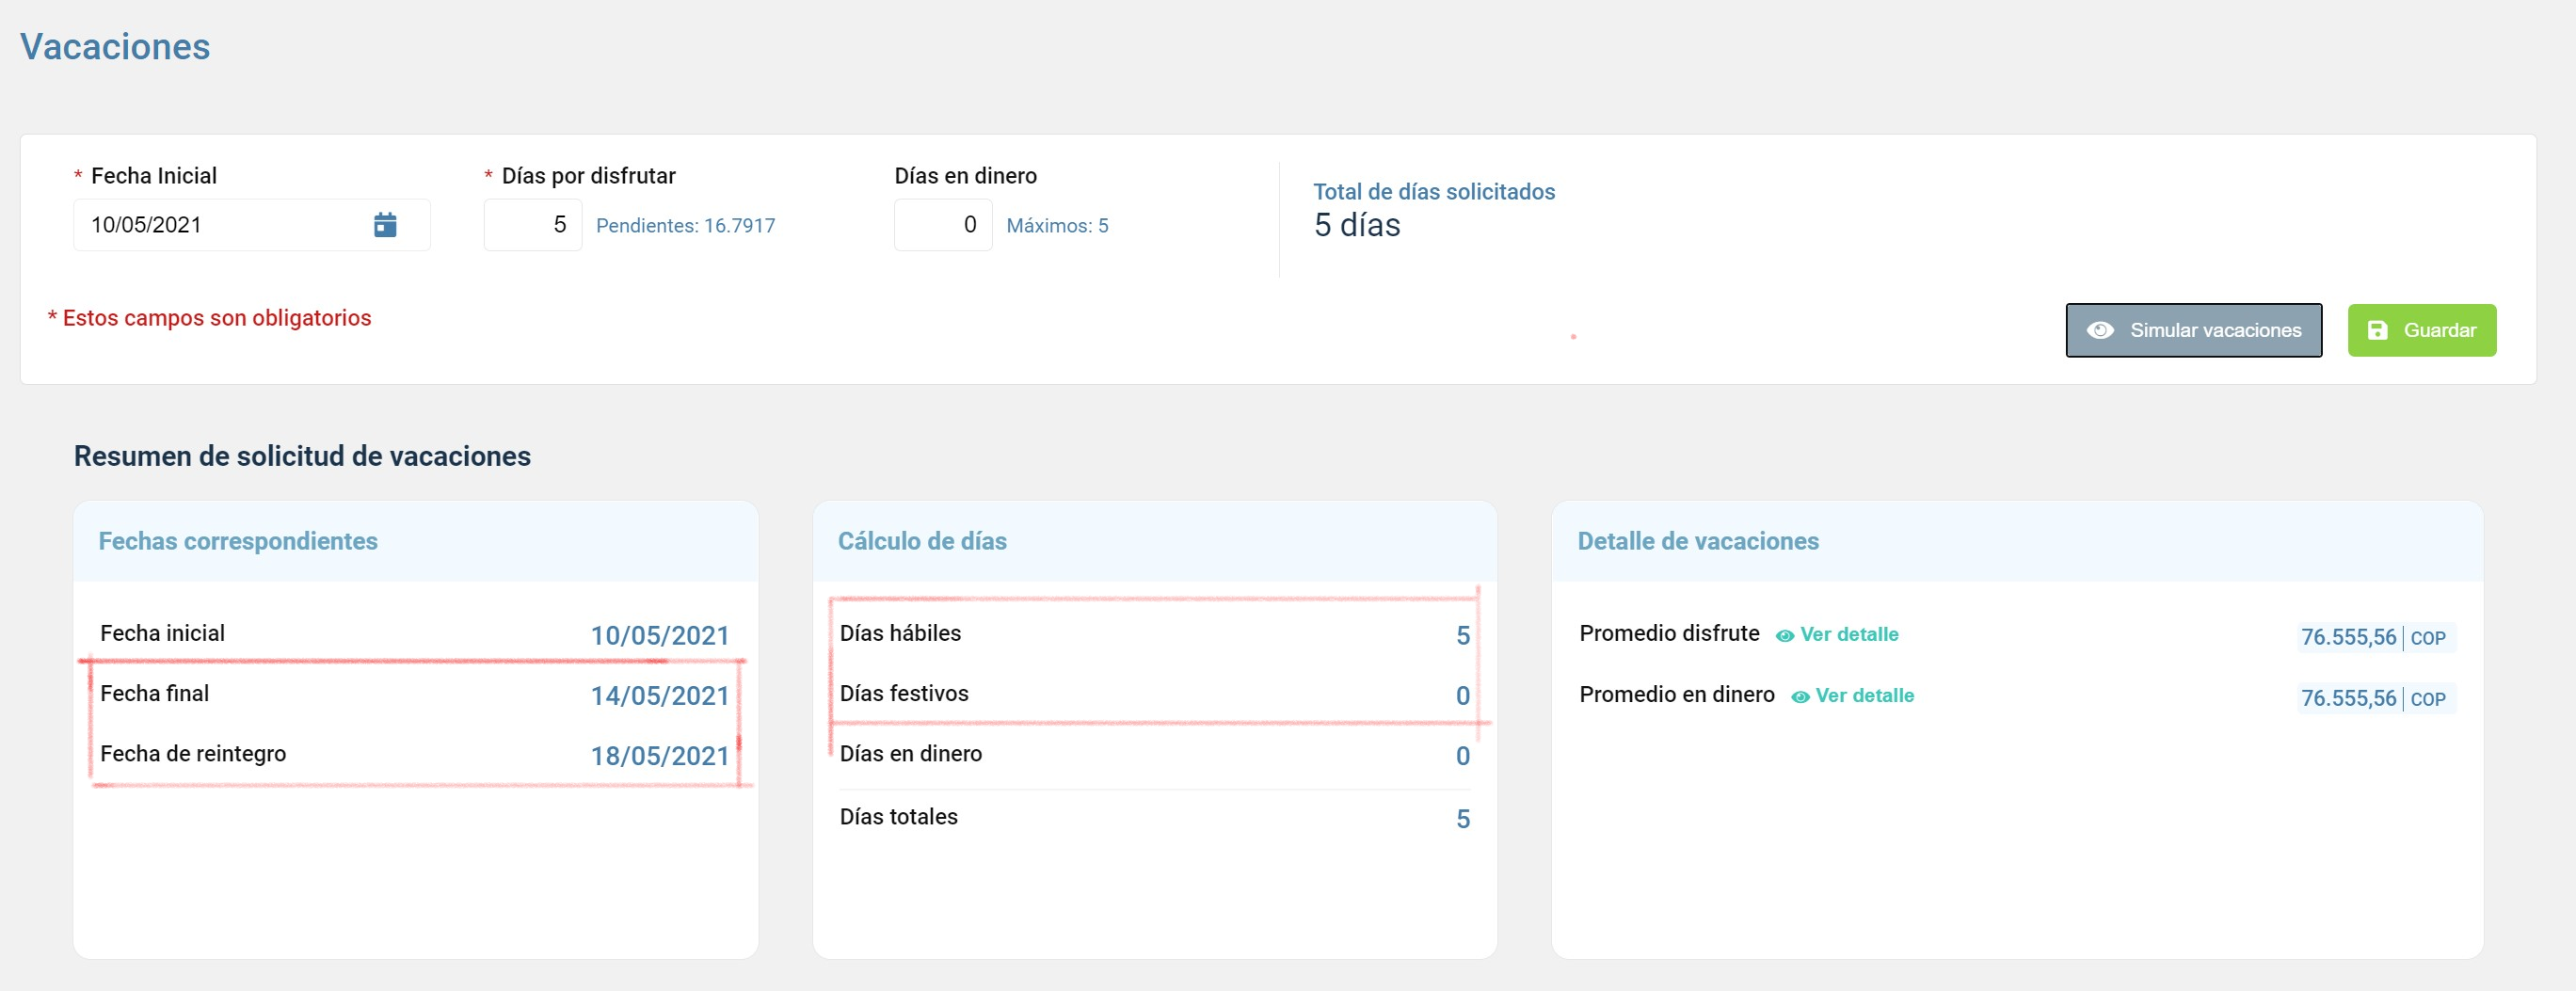This screenshot has height=991, width=2576.
Task: Click Fecha de reintegro value 18/05/2021
Action: pyautogui.click(x=659, y=755)
